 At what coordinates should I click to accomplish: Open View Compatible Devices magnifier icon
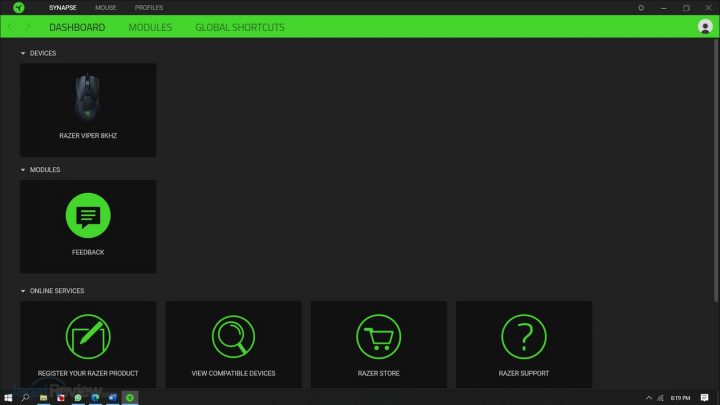(233, 337)
